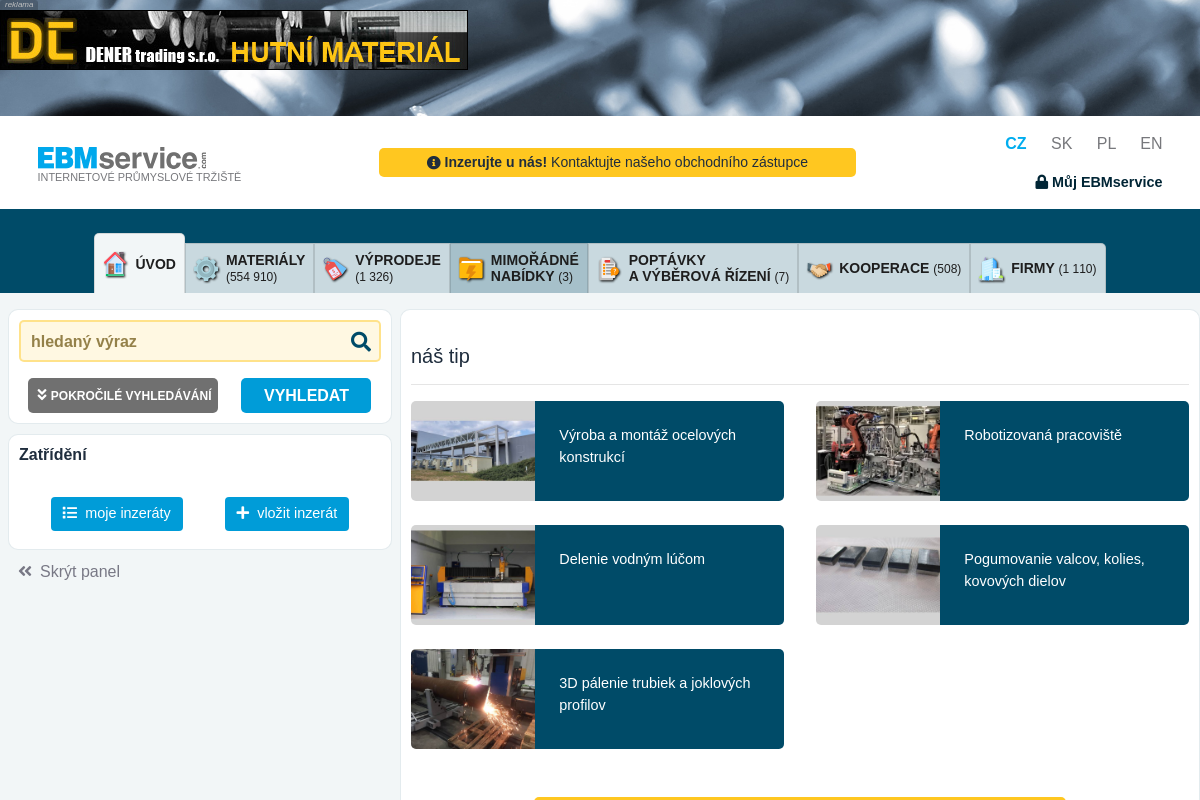Viewport: 1200px width, 800px height.
Task: Open the Firmy tab
Action: coord(1038,269)
